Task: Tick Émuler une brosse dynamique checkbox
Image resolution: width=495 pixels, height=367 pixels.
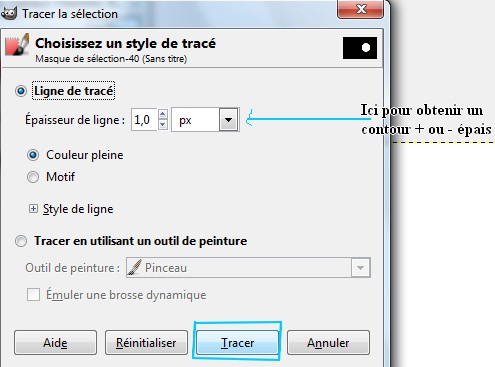Action: [33, 295]
